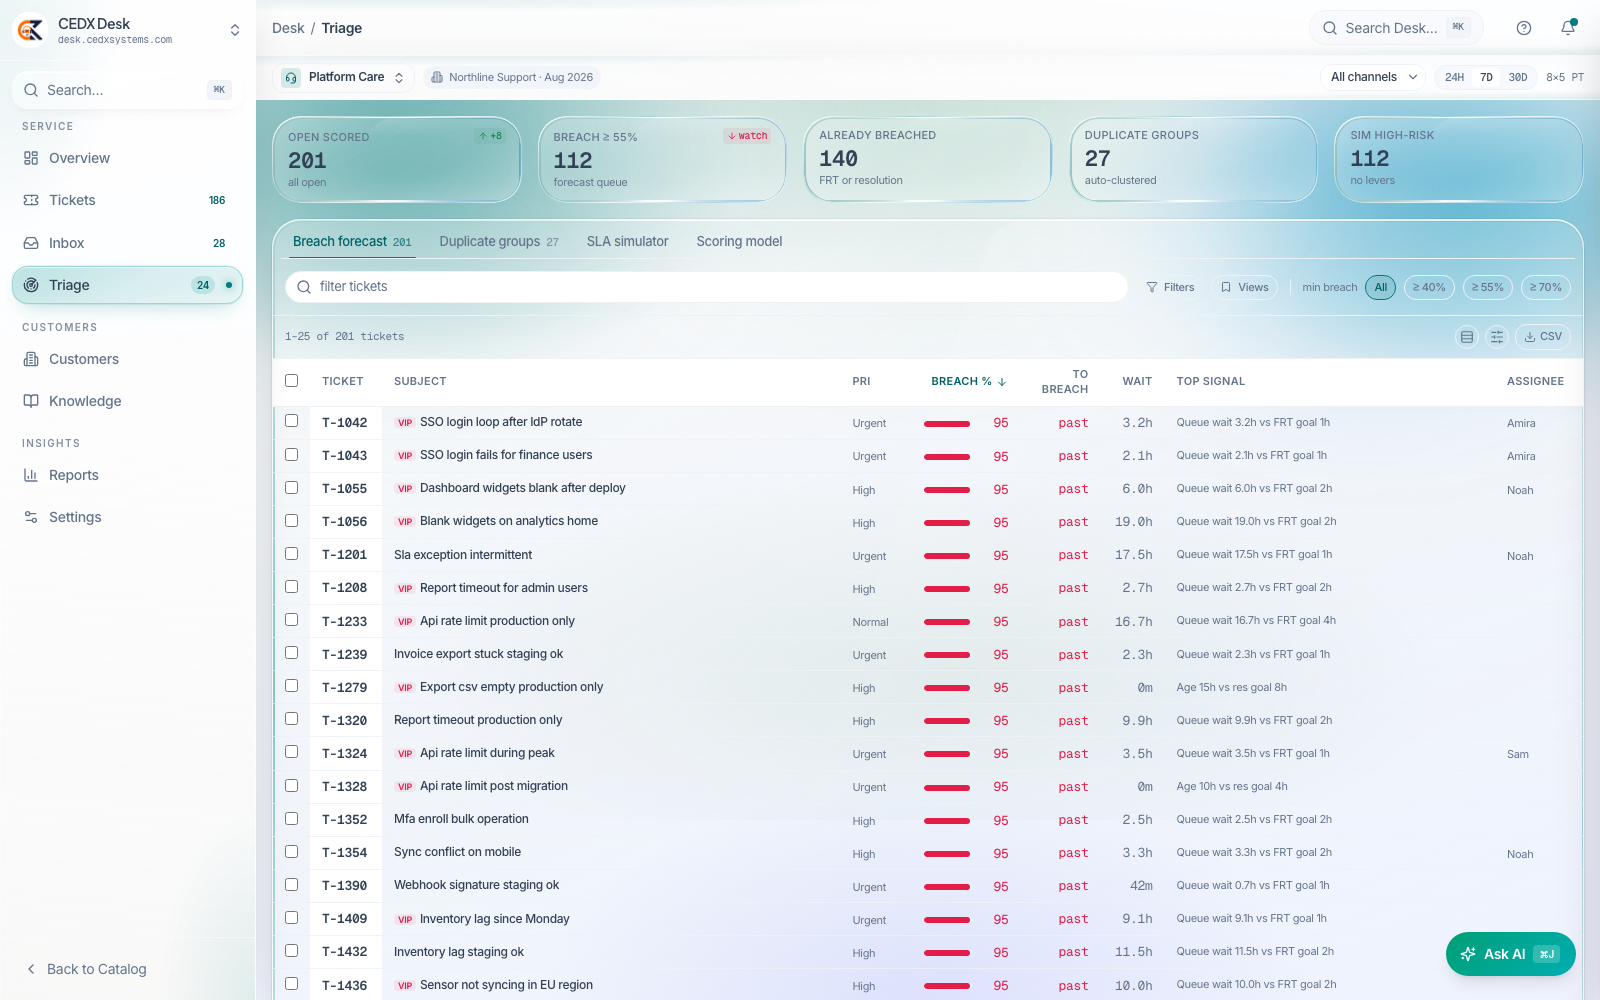Check the T-1233 row checkbox
This screenshot has height=1000, width=1600.
pos(292,619)
